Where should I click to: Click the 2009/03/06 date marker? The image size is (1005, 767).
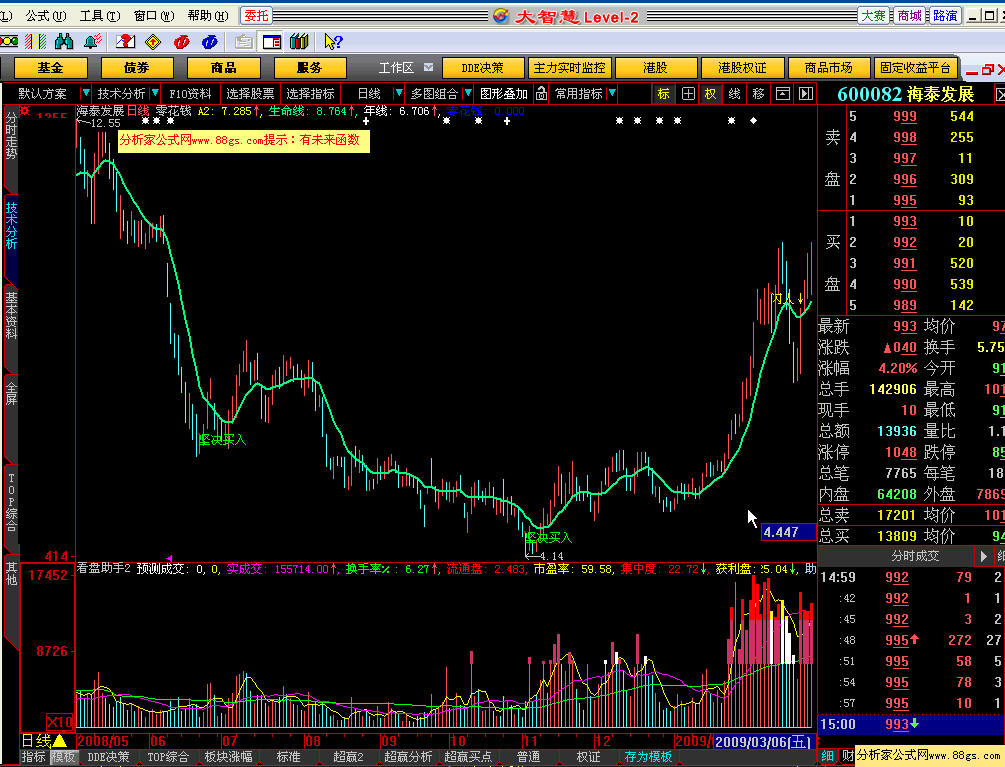tap(764, 741)
